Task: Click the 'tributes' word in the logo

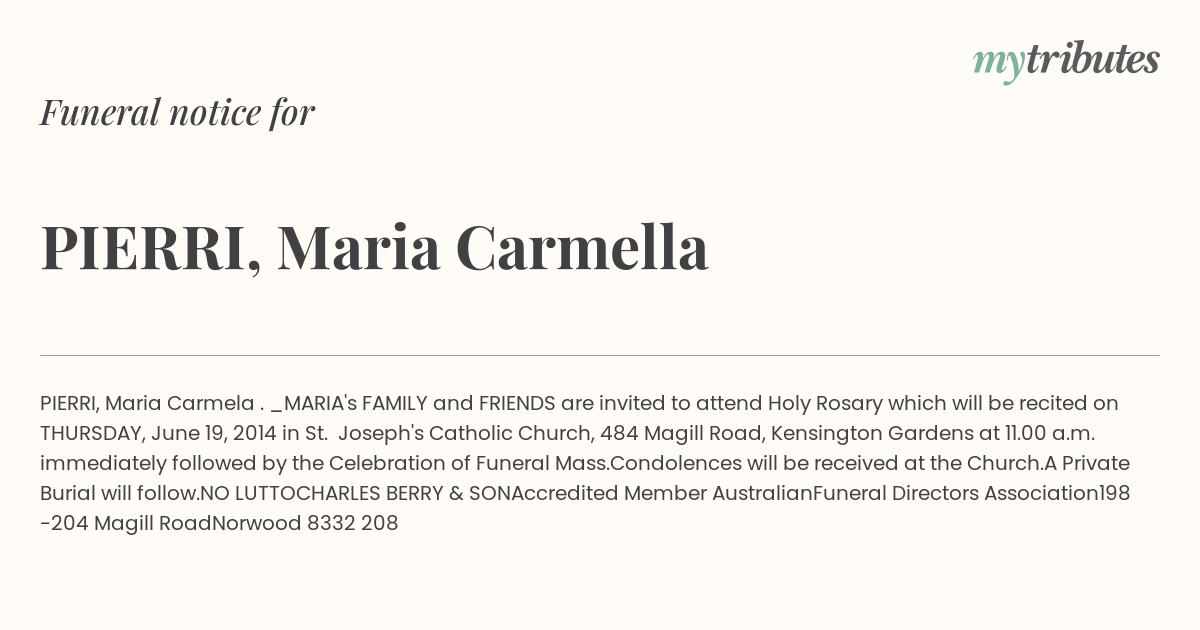Action: click(x=1092, y=59)
